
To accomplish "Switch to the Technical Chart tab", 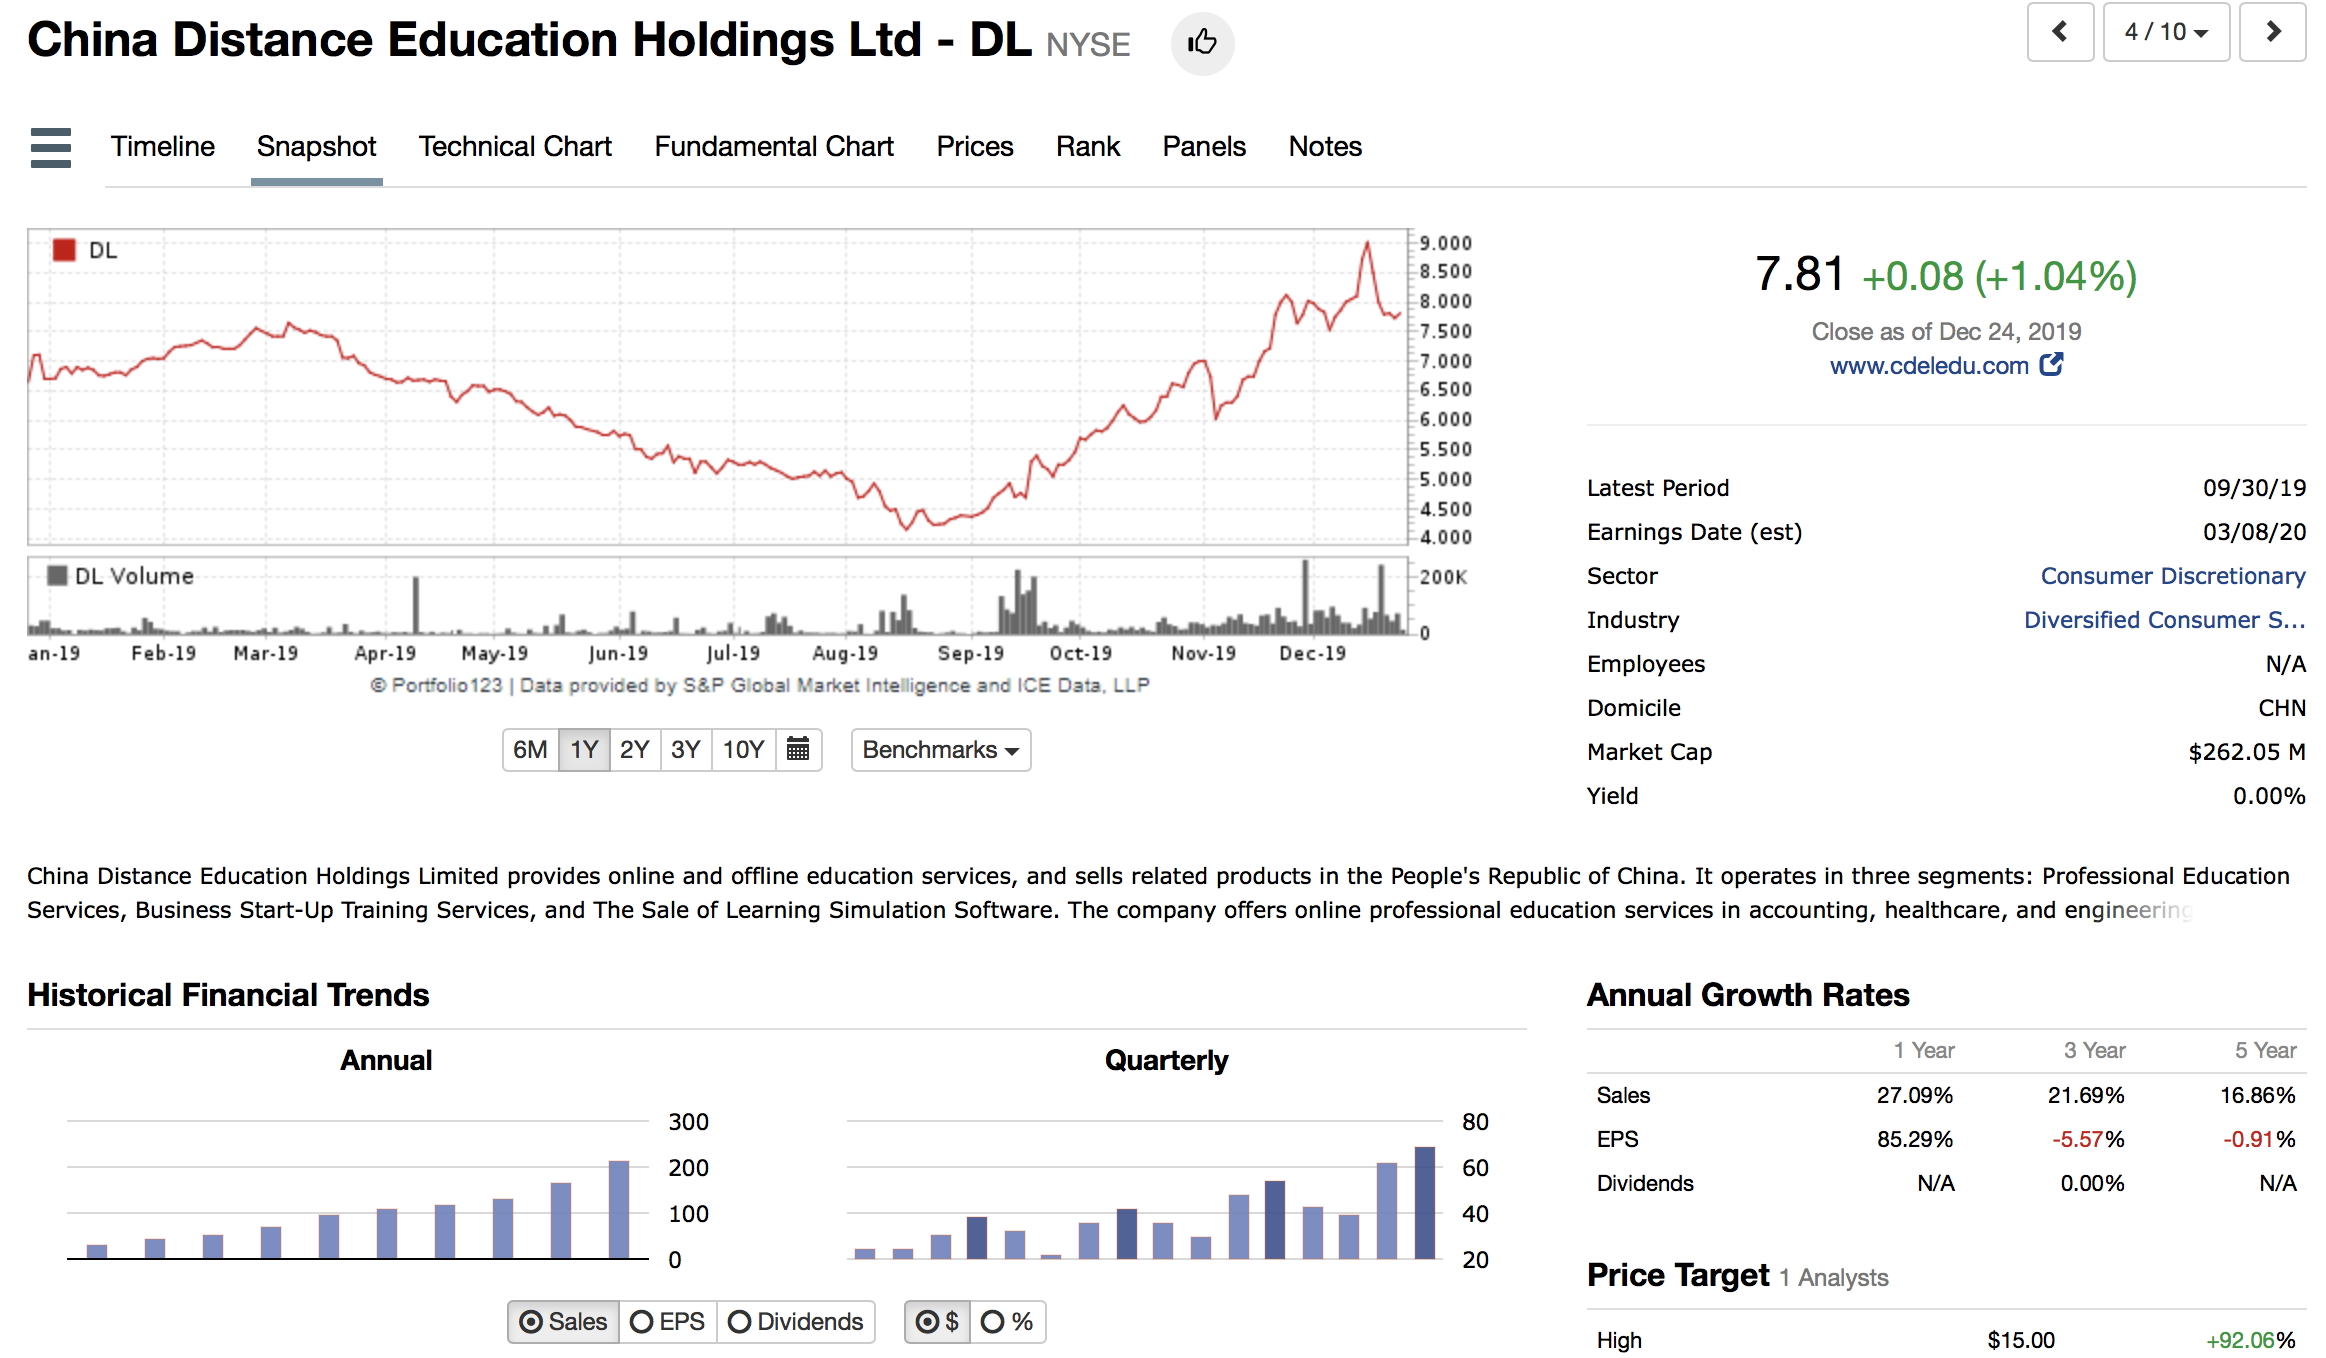I will [514, 147].
